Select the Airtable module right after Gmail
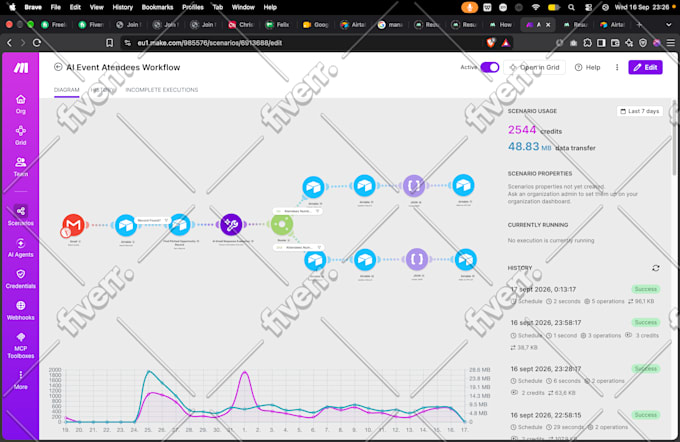Viewport: 680px width, 442px height. [x=126, y=225]
